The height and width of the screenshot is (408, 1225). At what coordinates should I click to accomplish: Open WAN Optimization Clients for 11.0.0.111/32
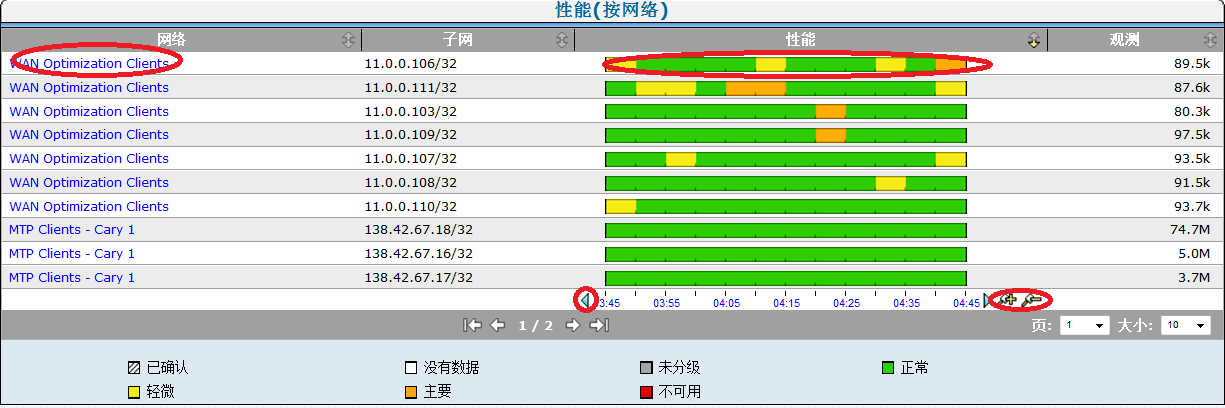pyautogui.click(x=89, y=87)
